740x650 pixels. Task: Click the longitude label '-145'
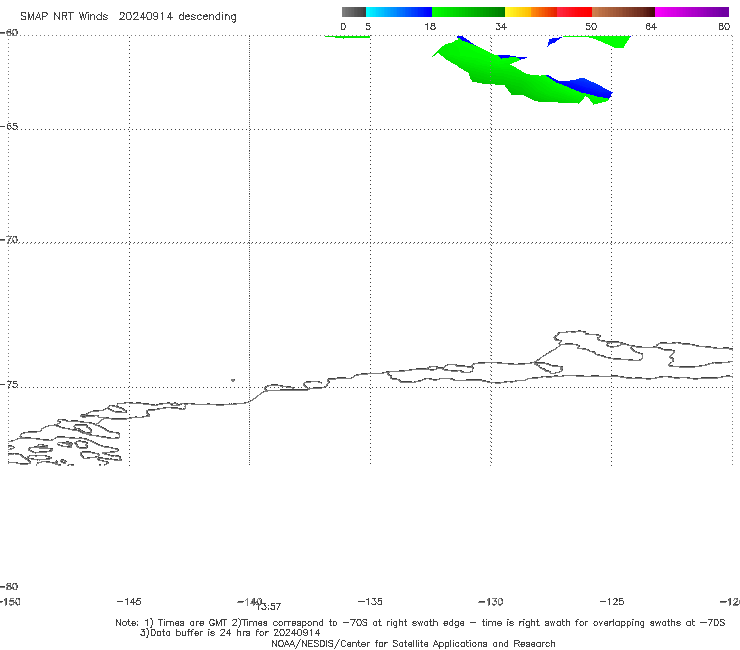(129, 601)
